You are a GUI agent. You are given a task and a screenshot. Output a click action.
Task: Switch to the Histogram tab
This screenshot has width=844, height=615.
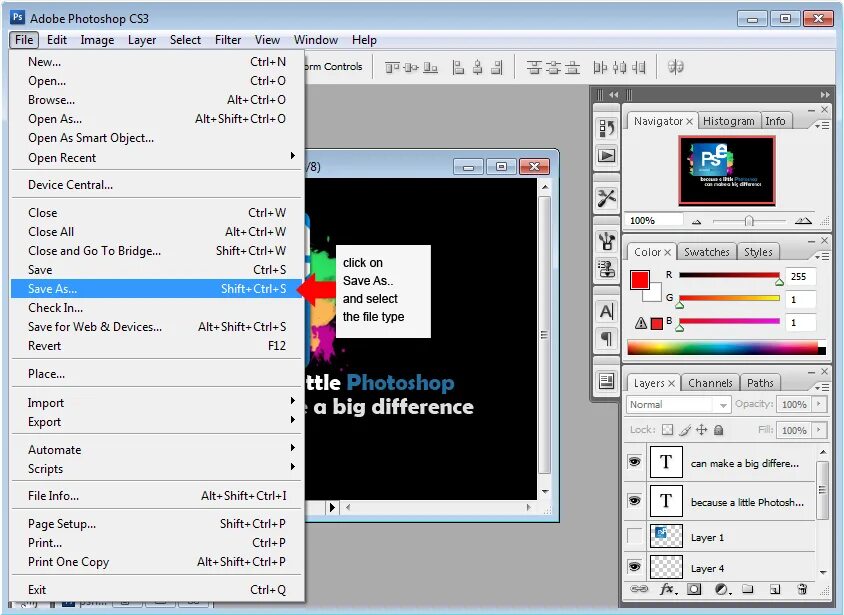[x=729, y=121]
